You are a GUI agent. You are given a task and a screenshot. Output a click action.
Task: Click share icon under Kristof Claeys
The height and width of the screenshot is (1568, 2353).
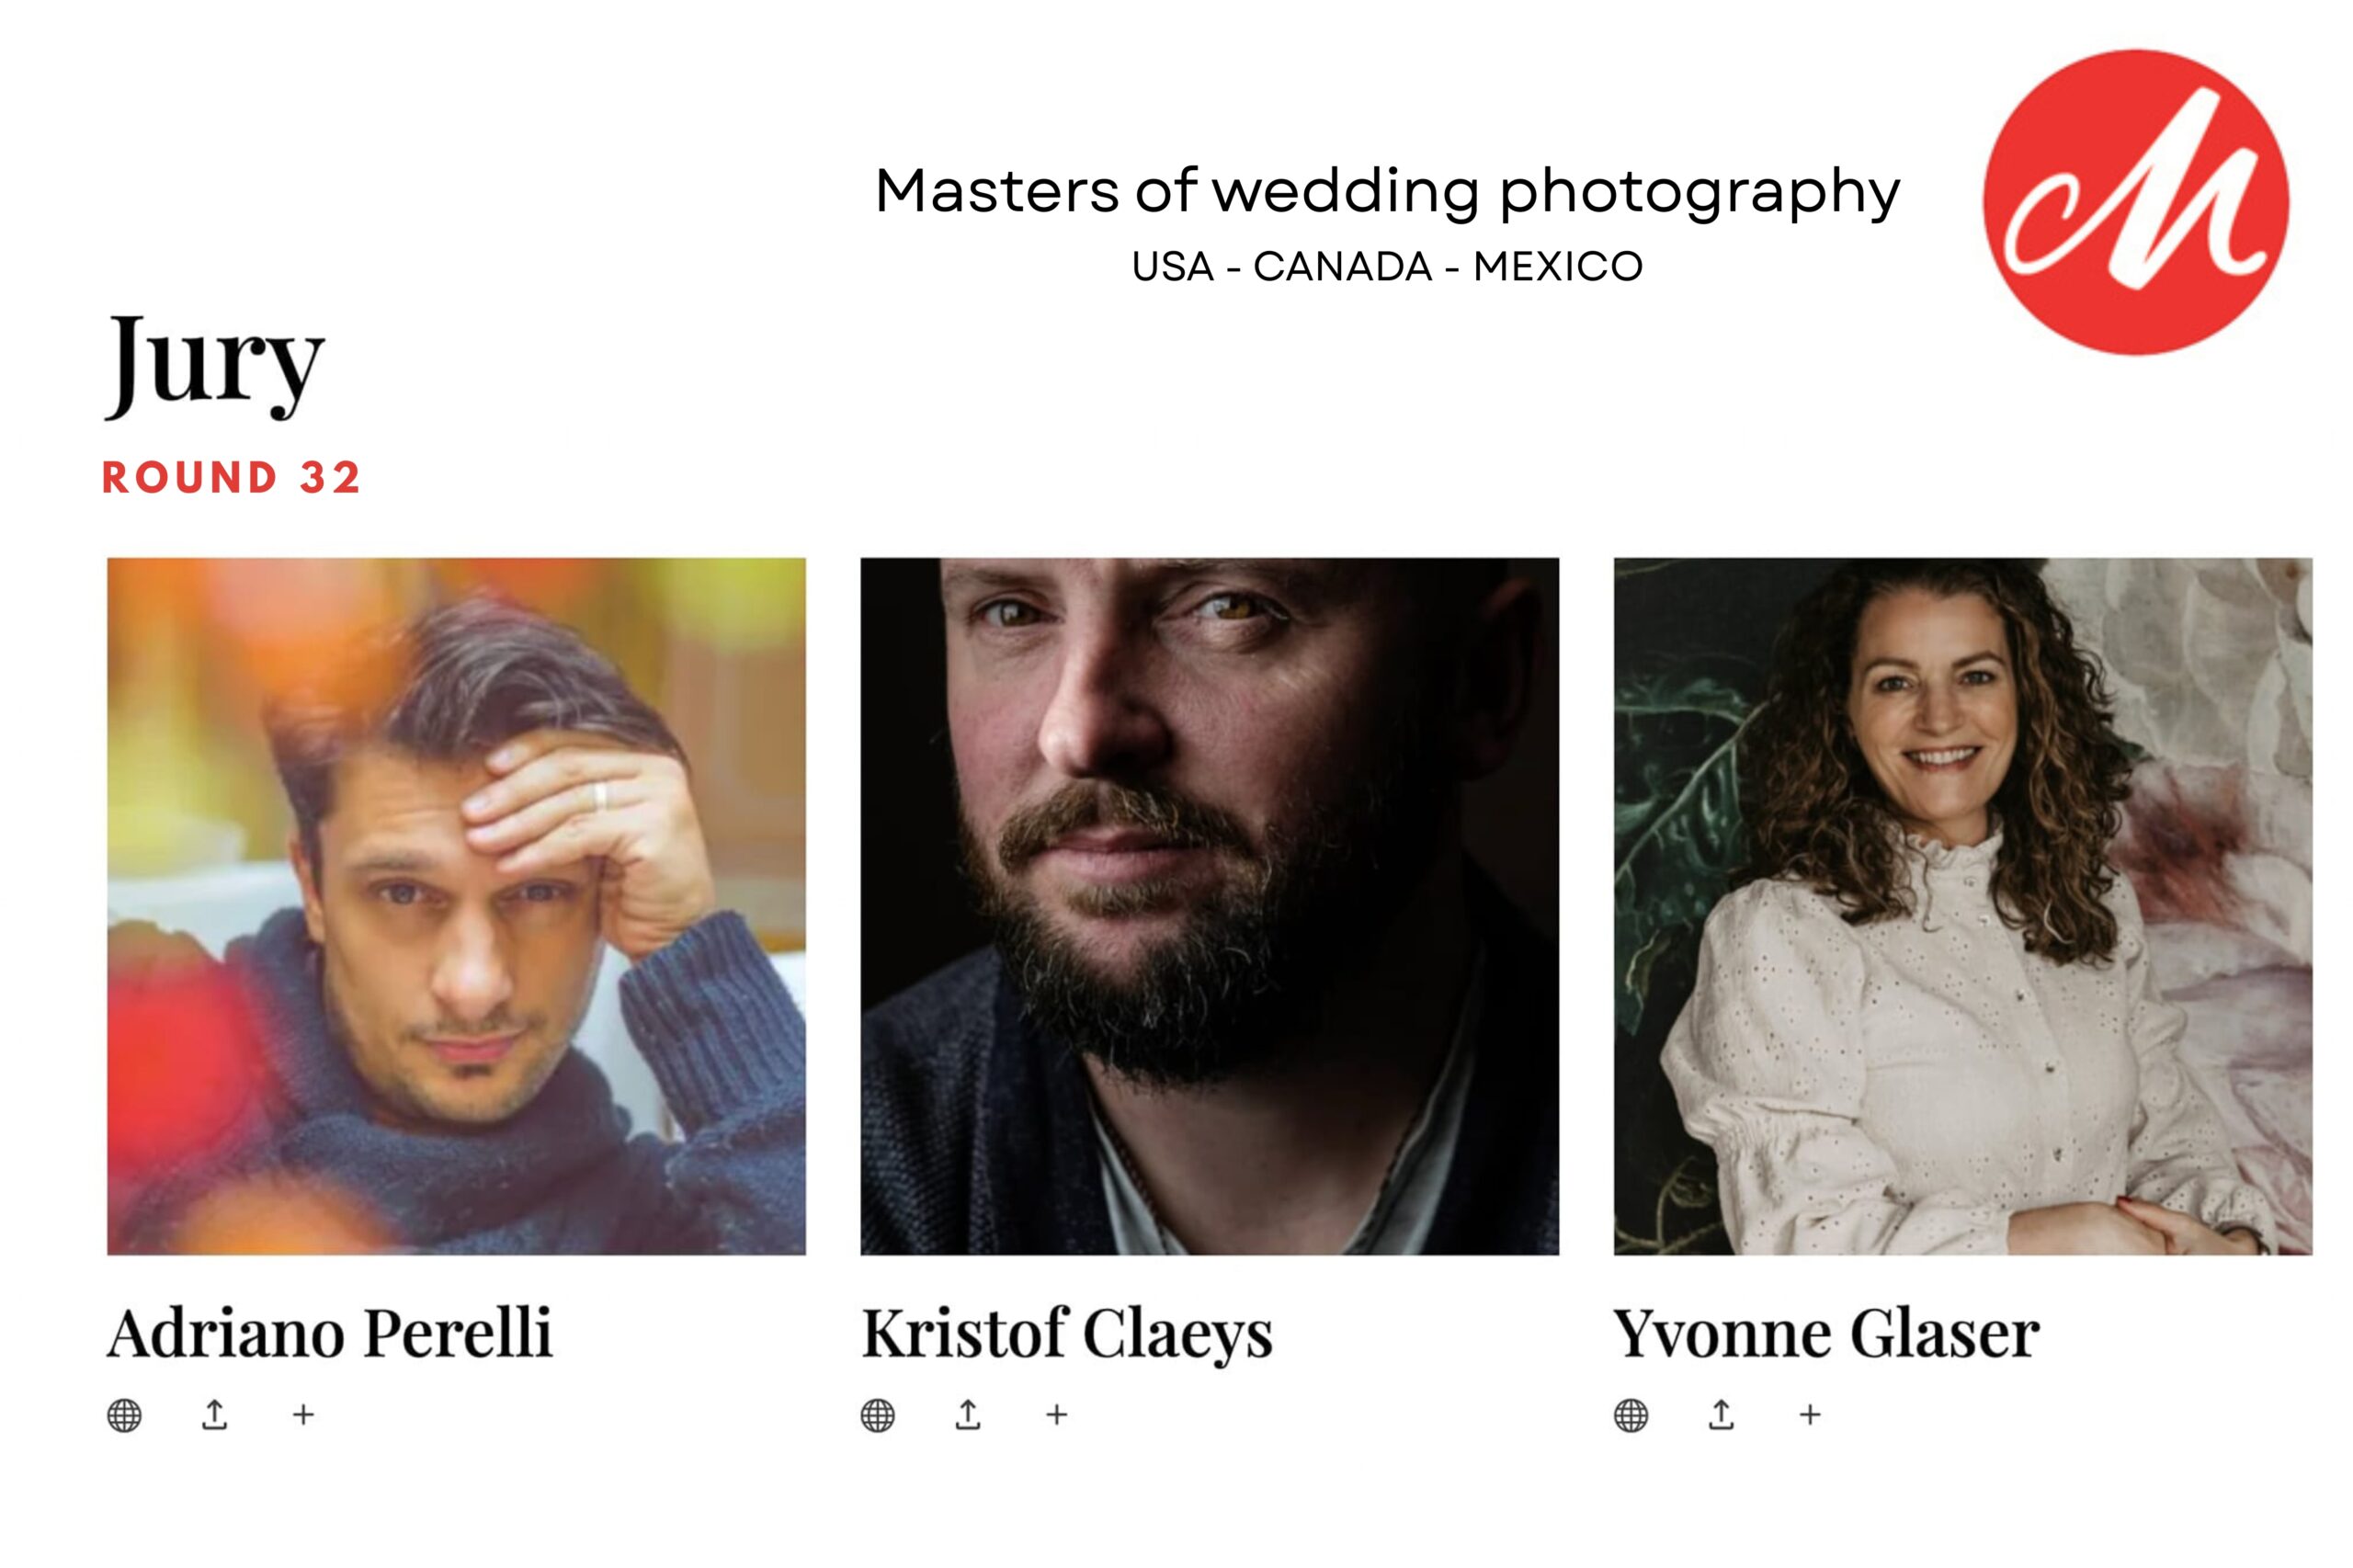pyautogui.click(x=967, y=1414)
